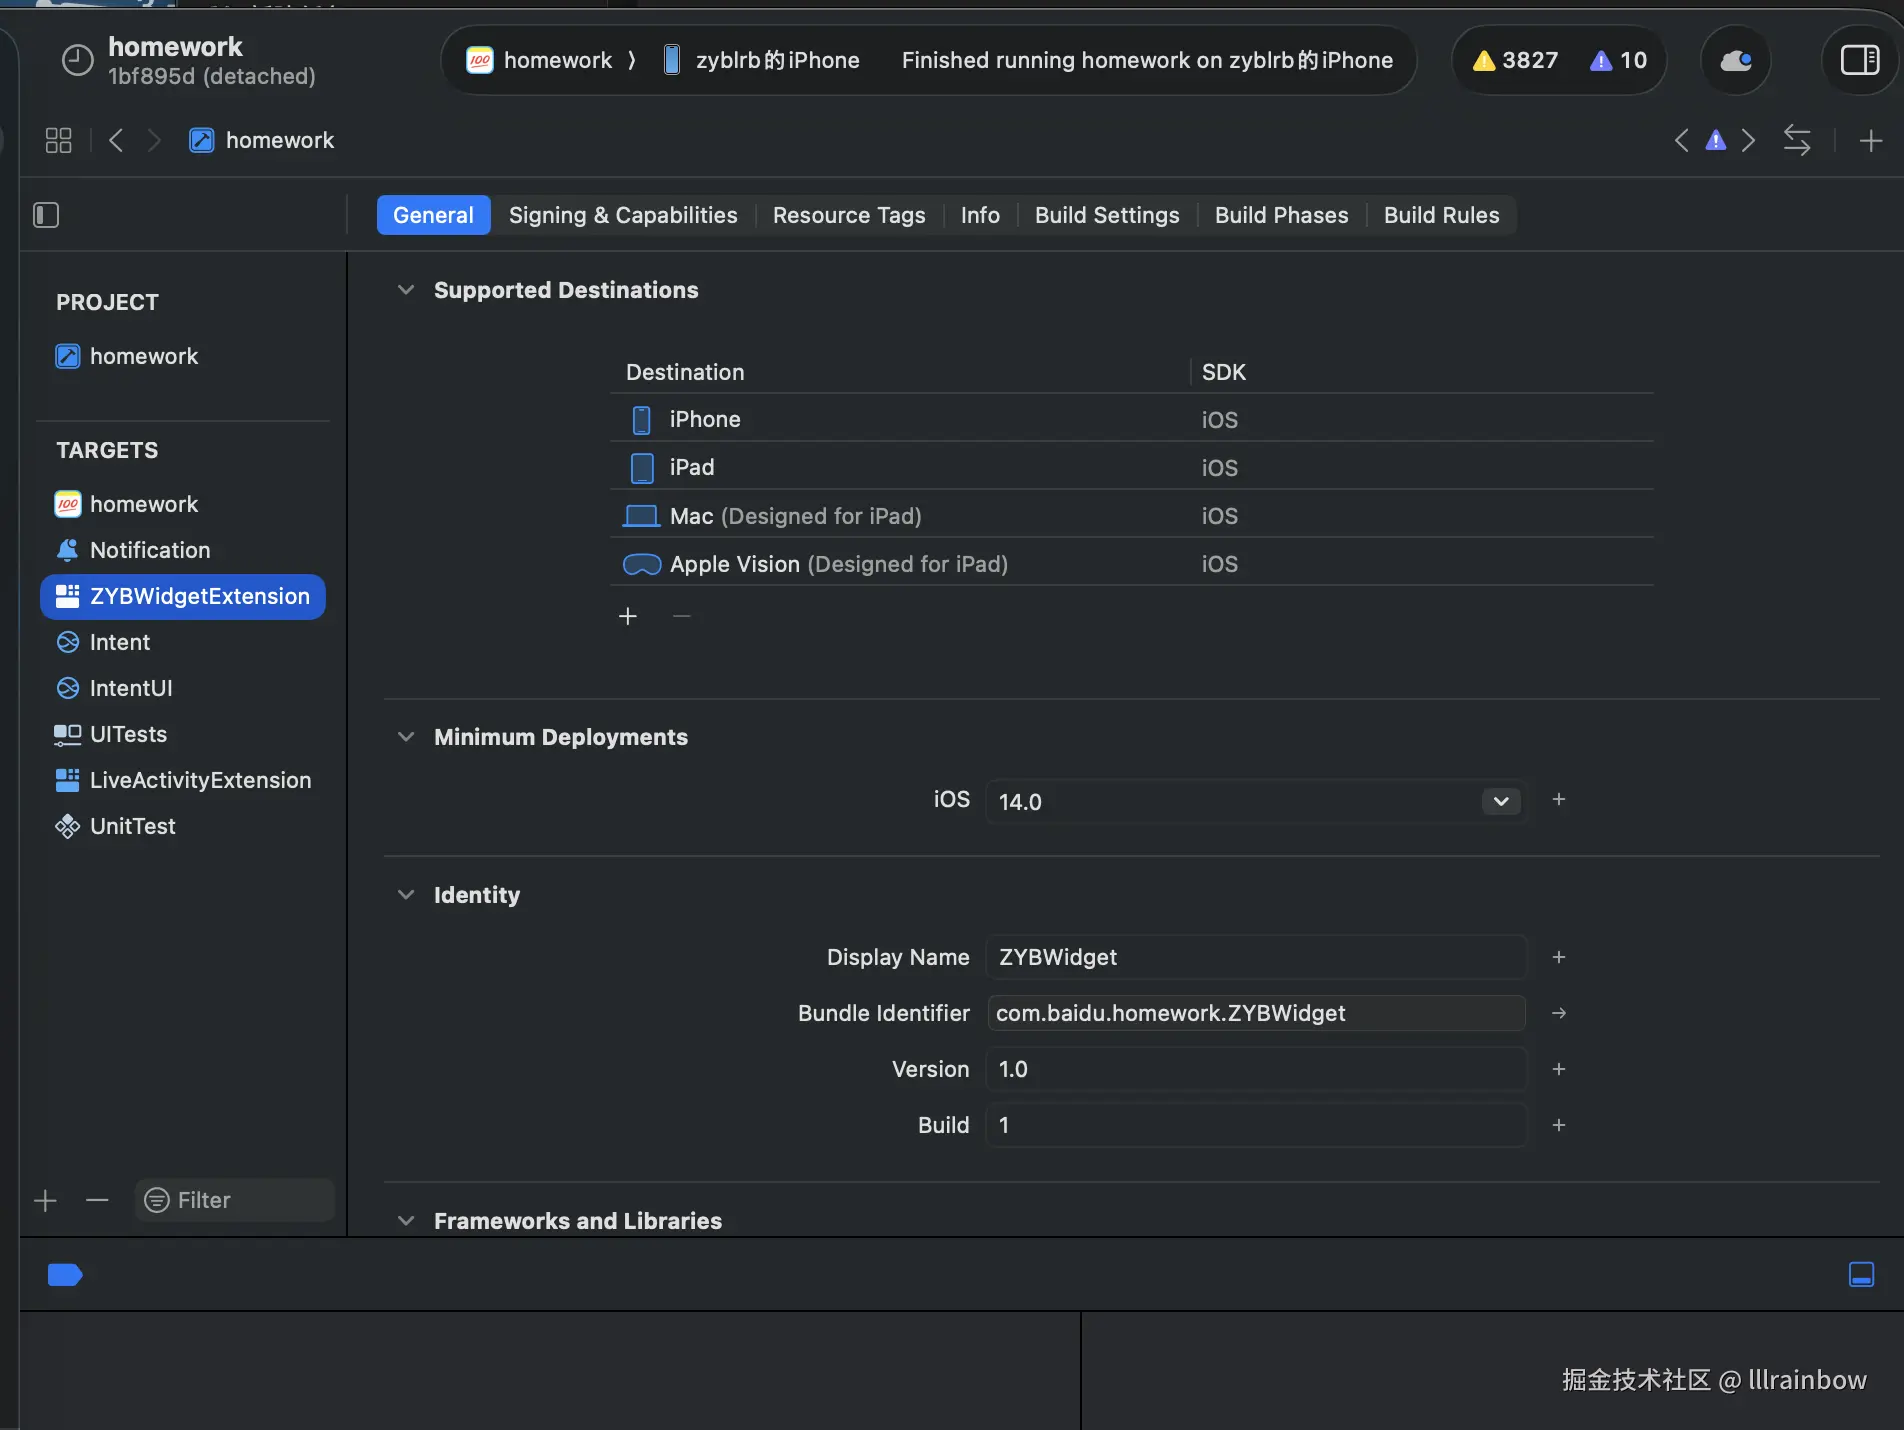
Task: Click the code review swap arrows icon
Action: [x=1797, y=140]
